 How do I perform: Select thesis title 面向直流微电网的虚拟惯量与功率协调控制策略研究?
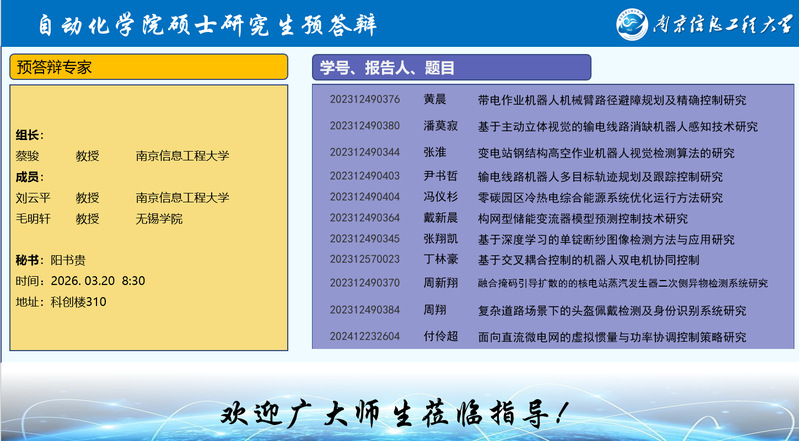click(x=612, y=337)
